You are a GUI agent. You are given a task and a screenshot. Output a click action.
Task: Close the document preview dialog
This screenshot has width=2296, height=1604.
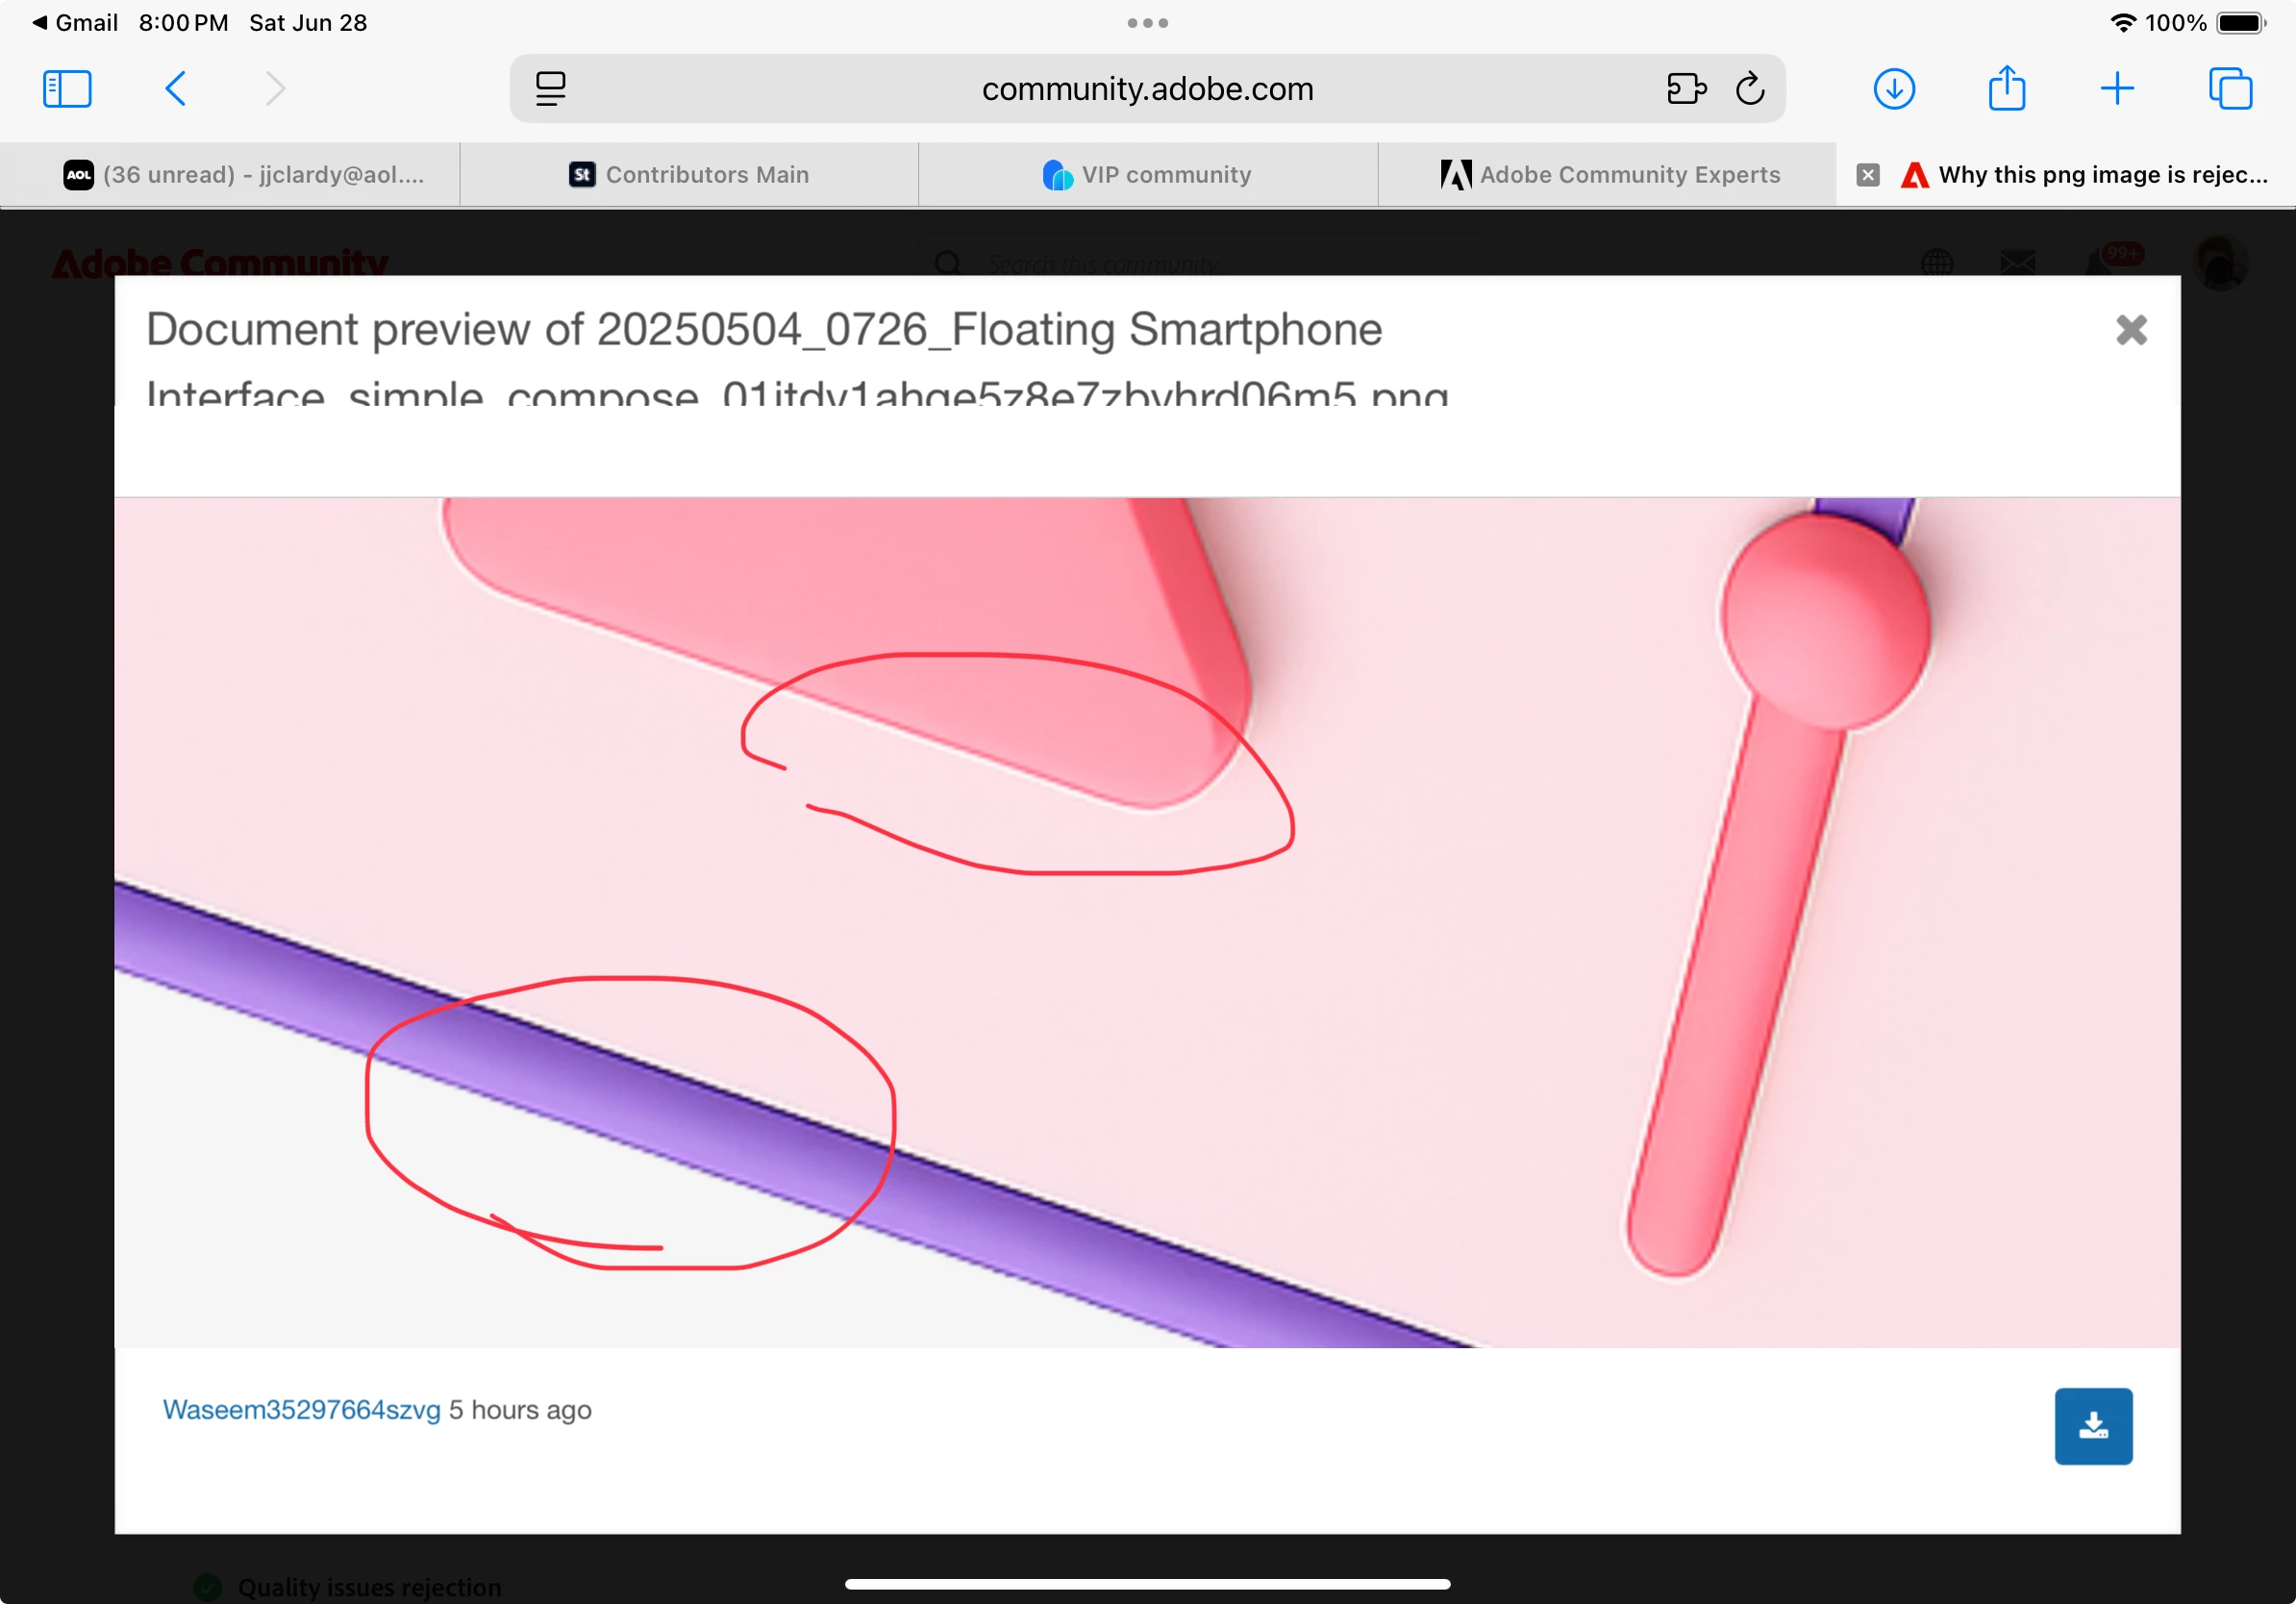(x=2131, y=330)
